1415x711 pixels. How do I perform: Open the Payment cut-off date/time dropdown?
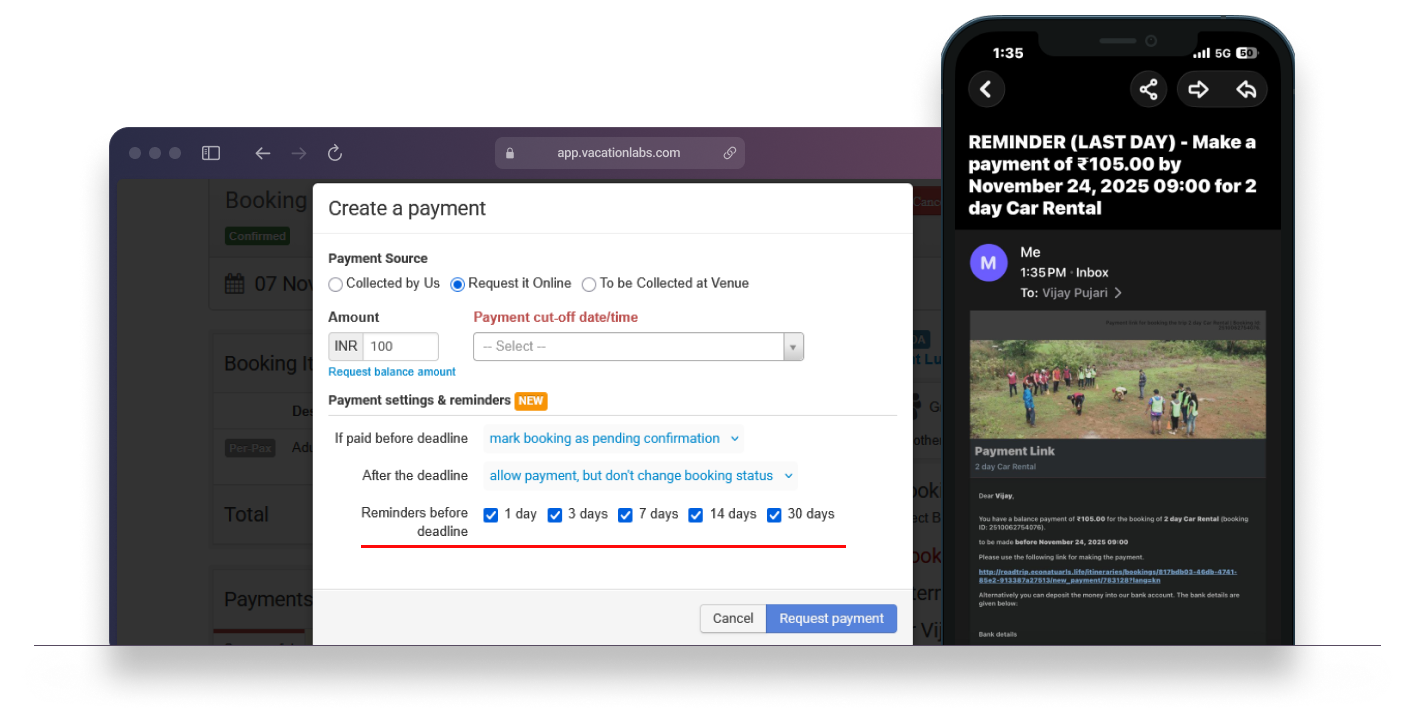tap(638, 346)
